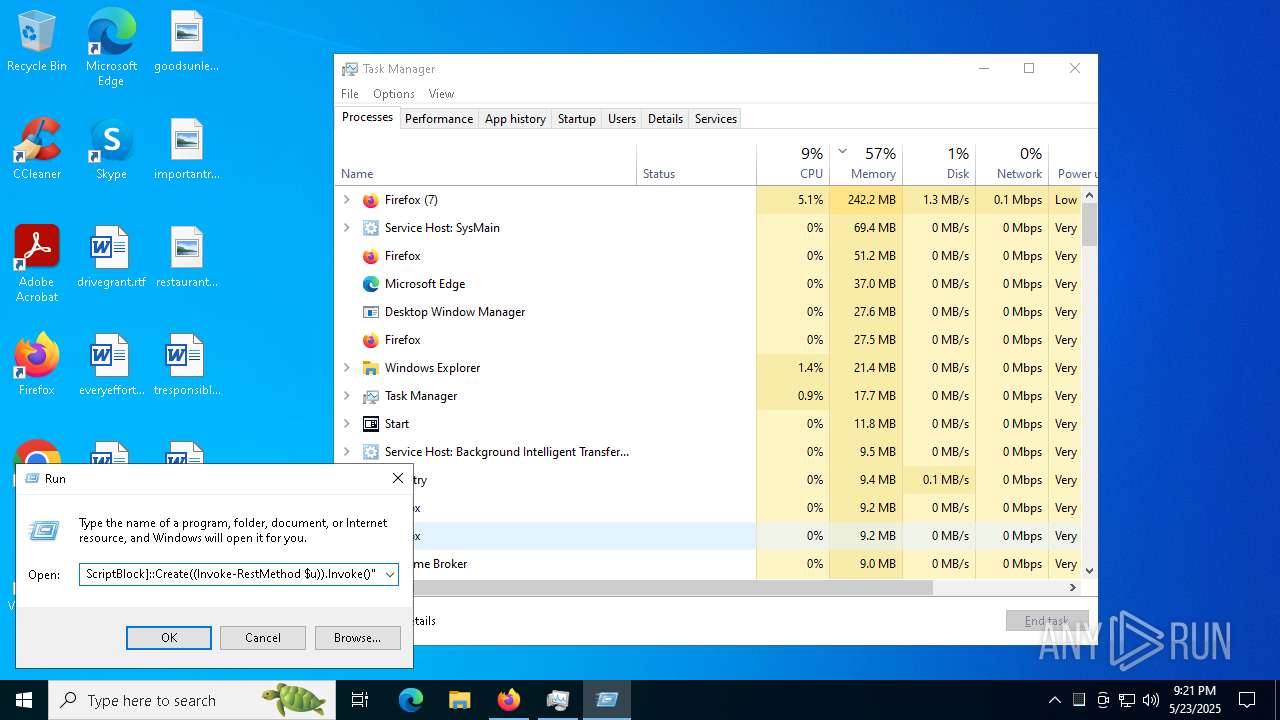Select everyeffort... Word document icon
The height and width of the screenshot is (720, 1280).
coord(111,365)
